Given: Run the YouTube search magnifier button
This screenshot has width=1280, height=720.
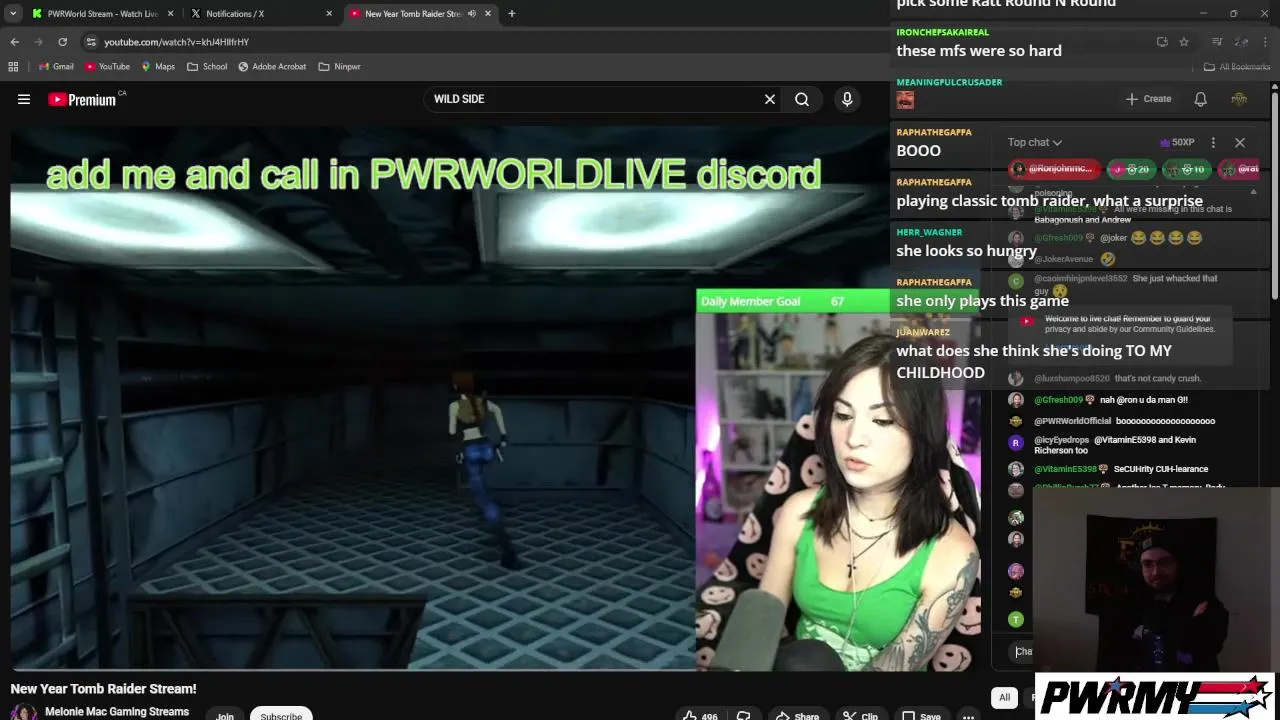Looking at the screenshot, I should click(802, 99).
